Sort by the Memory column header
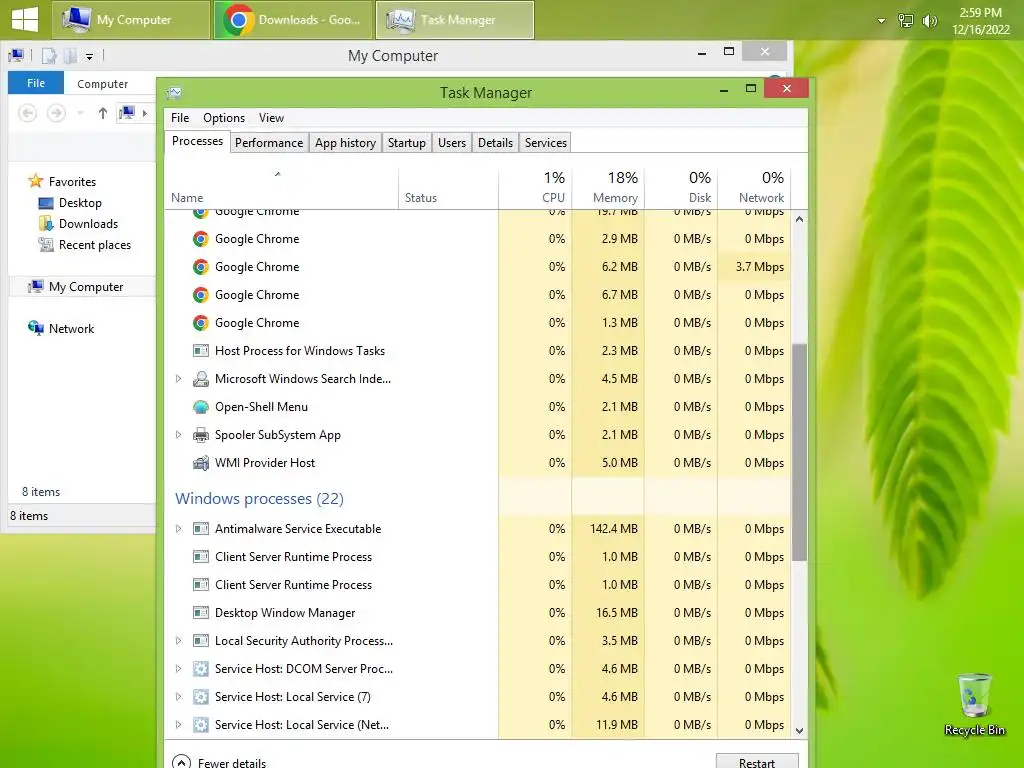The image size is (1024, 768). (x=608, y=188)
